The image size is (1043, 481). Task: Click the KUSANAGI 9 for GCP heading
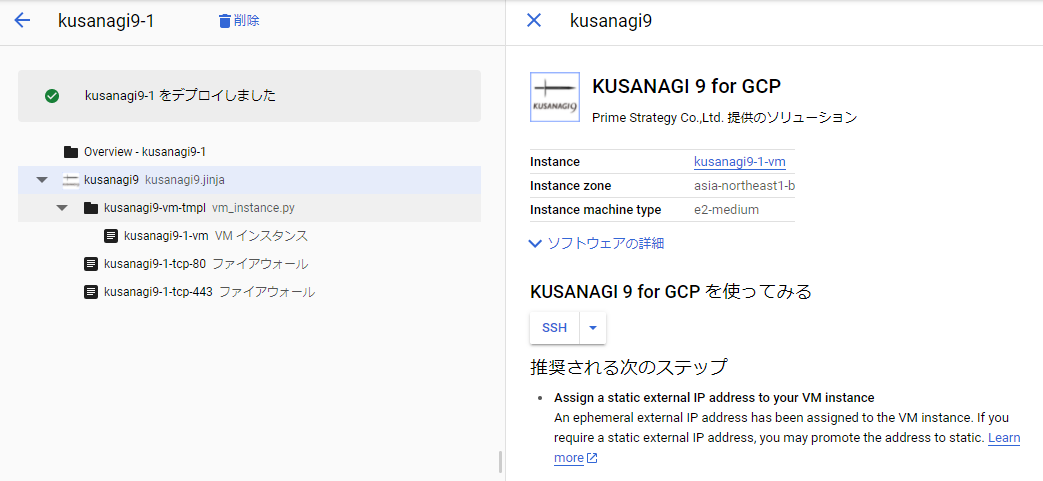[686, 86]
